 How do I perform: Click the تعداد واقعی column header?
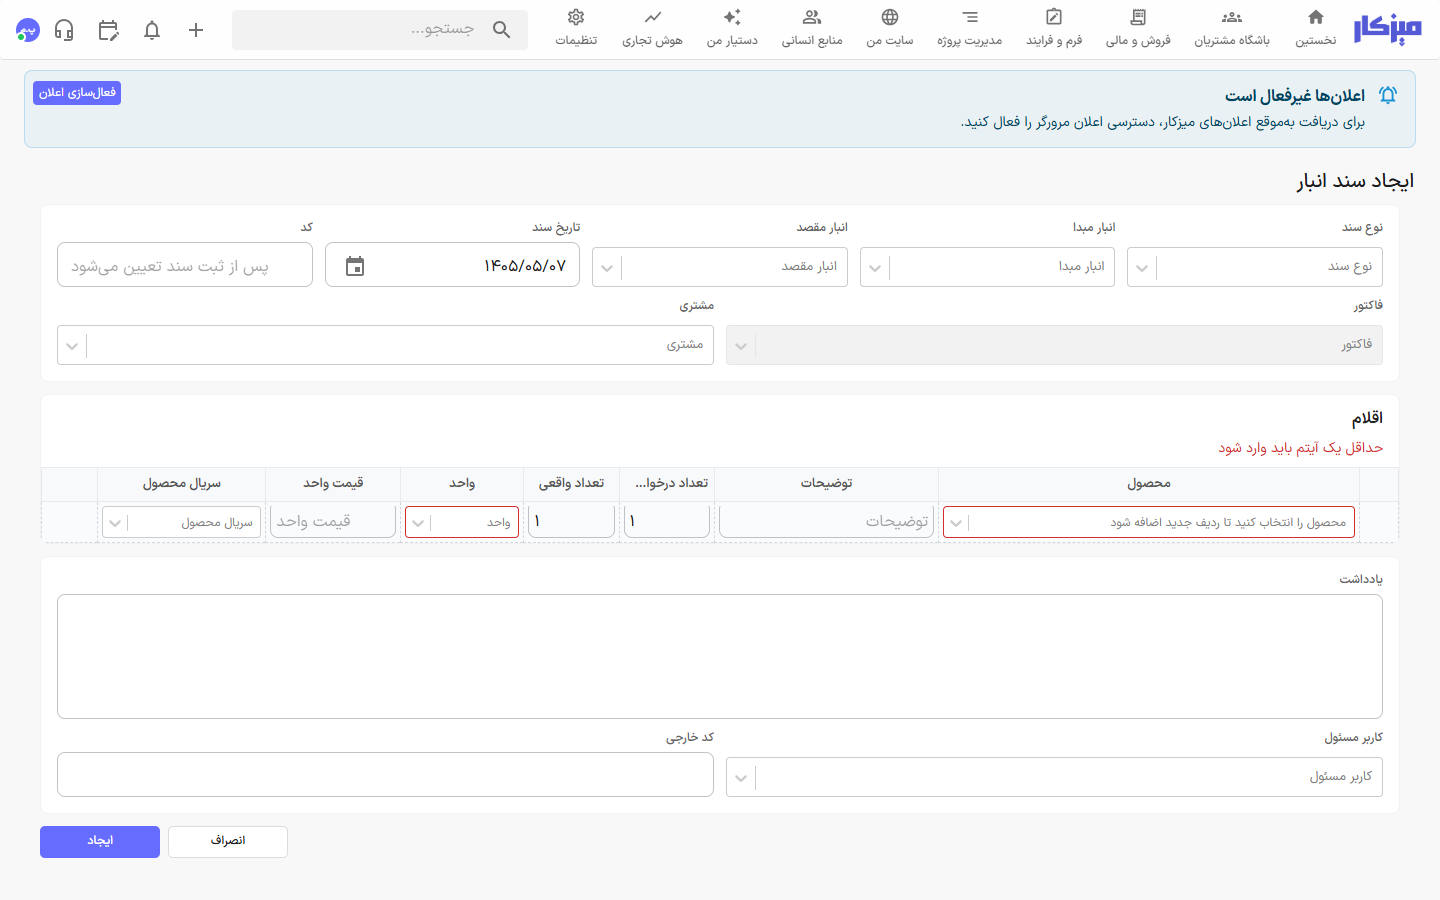click(x=571, y=484)
